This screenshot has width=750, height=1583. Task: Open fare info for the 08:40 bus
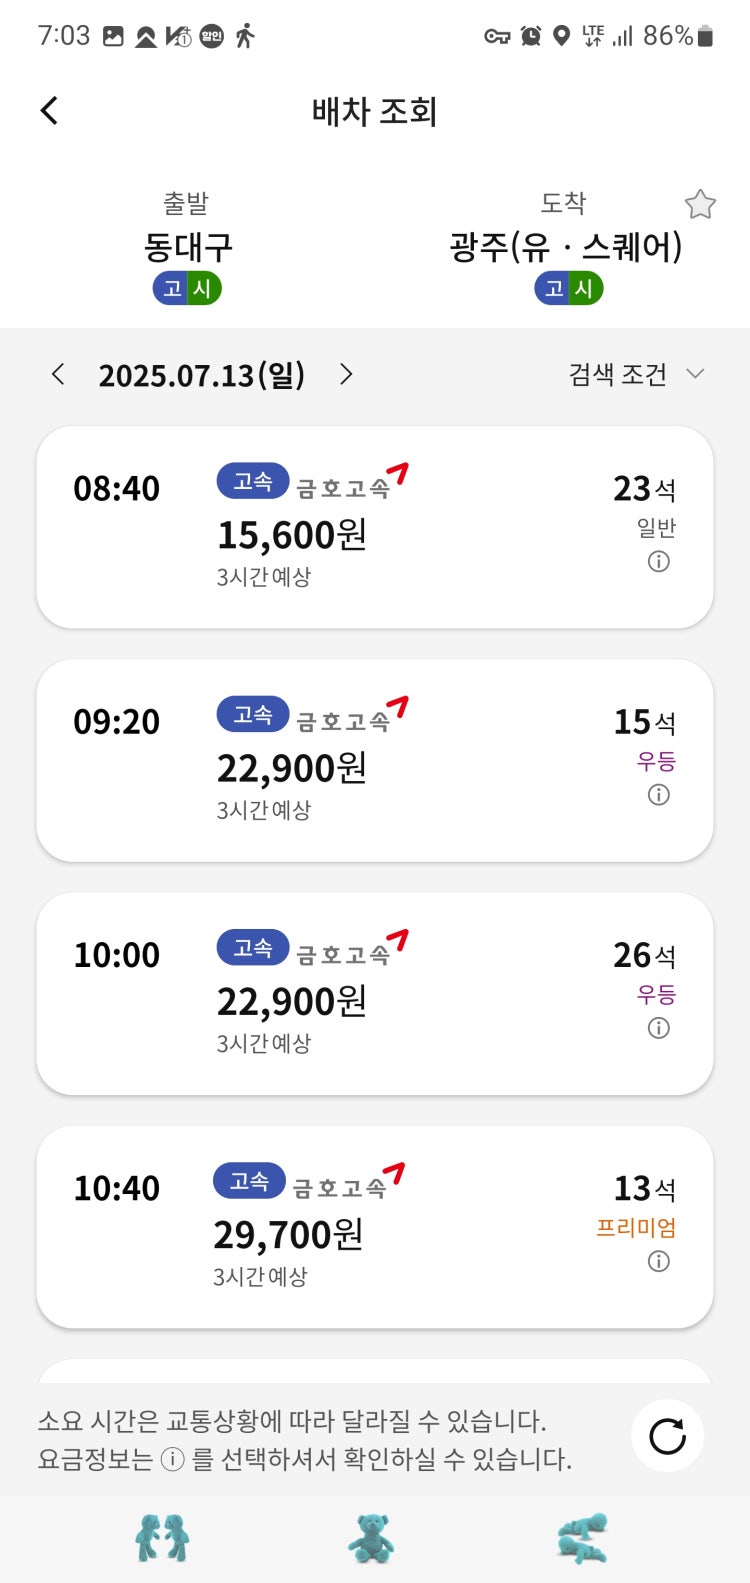click(658, 561)
